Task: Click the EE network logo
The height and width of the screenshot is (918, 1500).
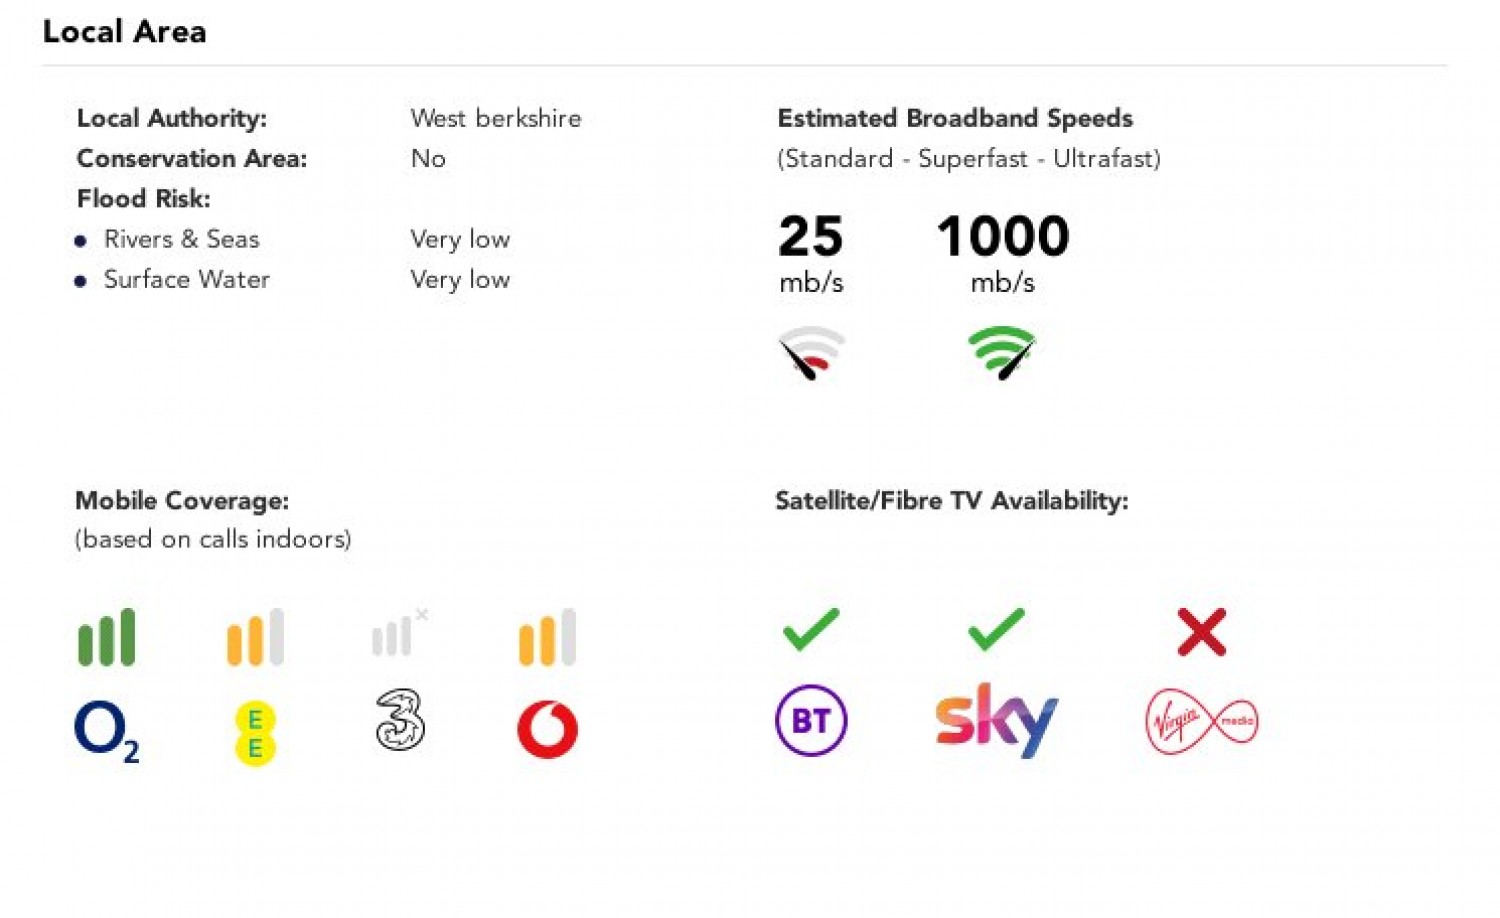Action: (255, 733)
